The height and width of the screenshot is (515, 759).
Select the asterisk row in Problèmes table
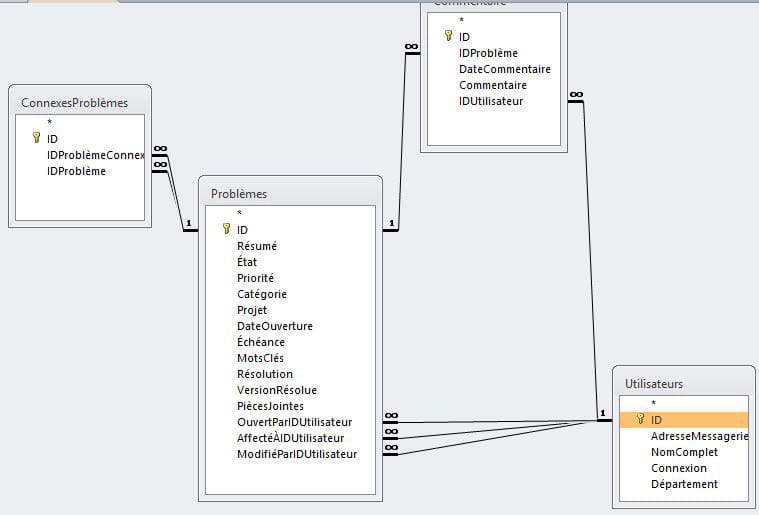tap(290, 213)
